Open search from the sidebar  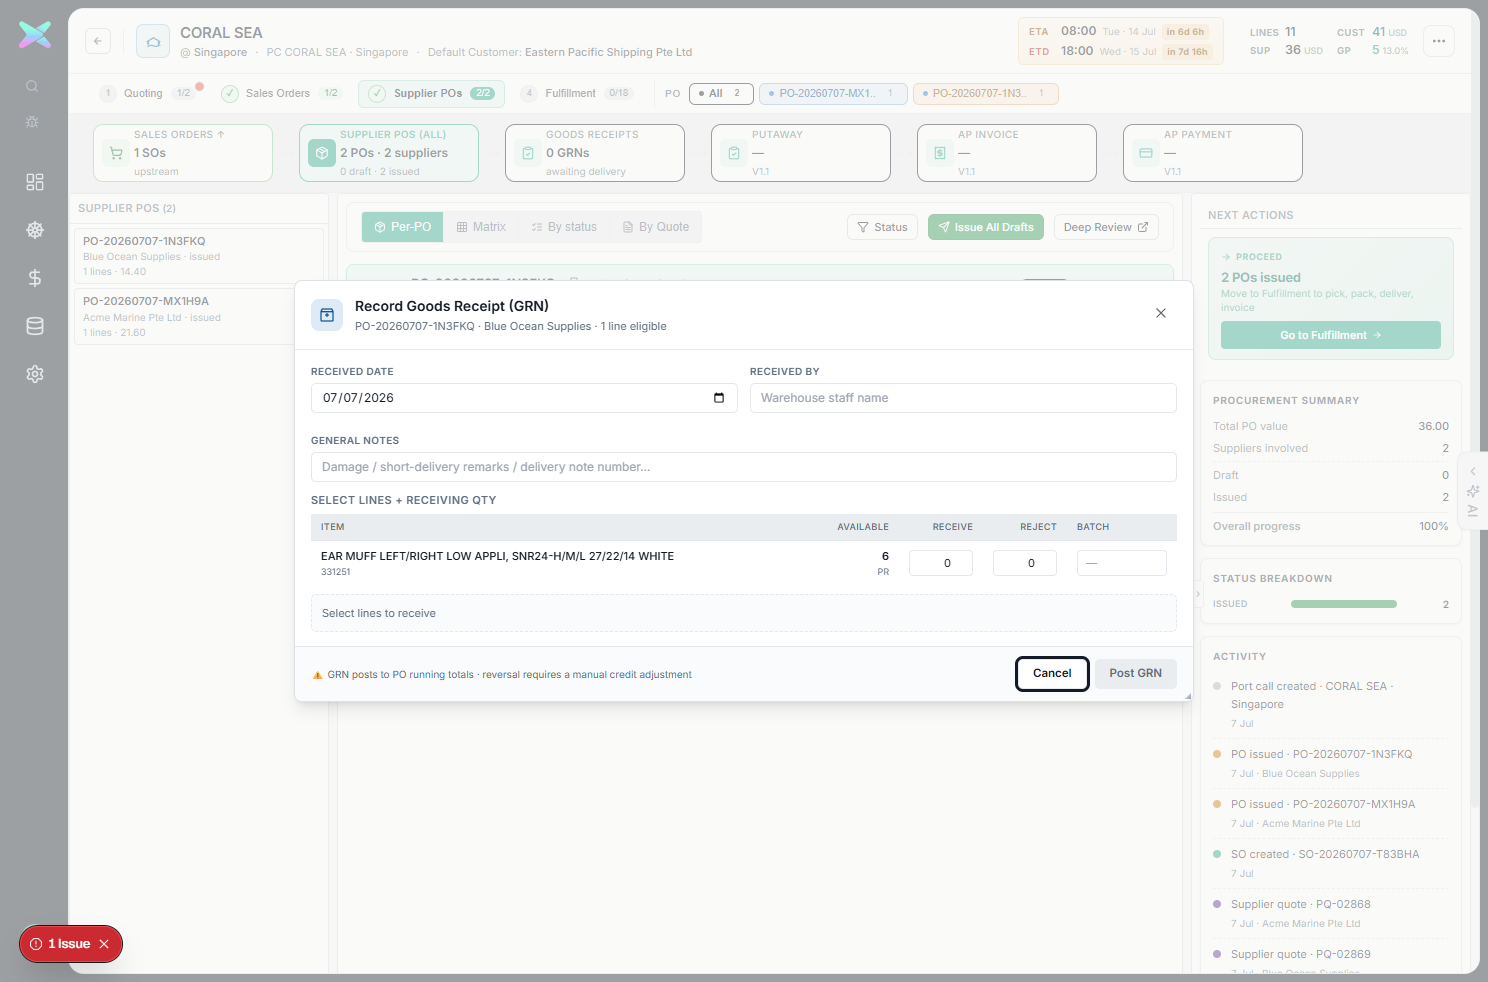click(32, 86)
